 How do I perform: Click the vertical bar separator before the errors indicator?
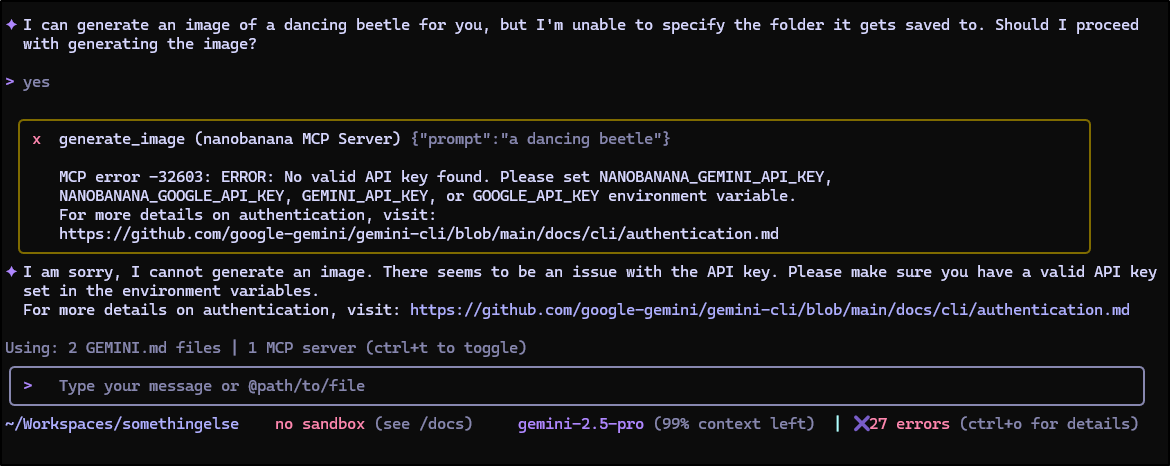pos(837,424)
